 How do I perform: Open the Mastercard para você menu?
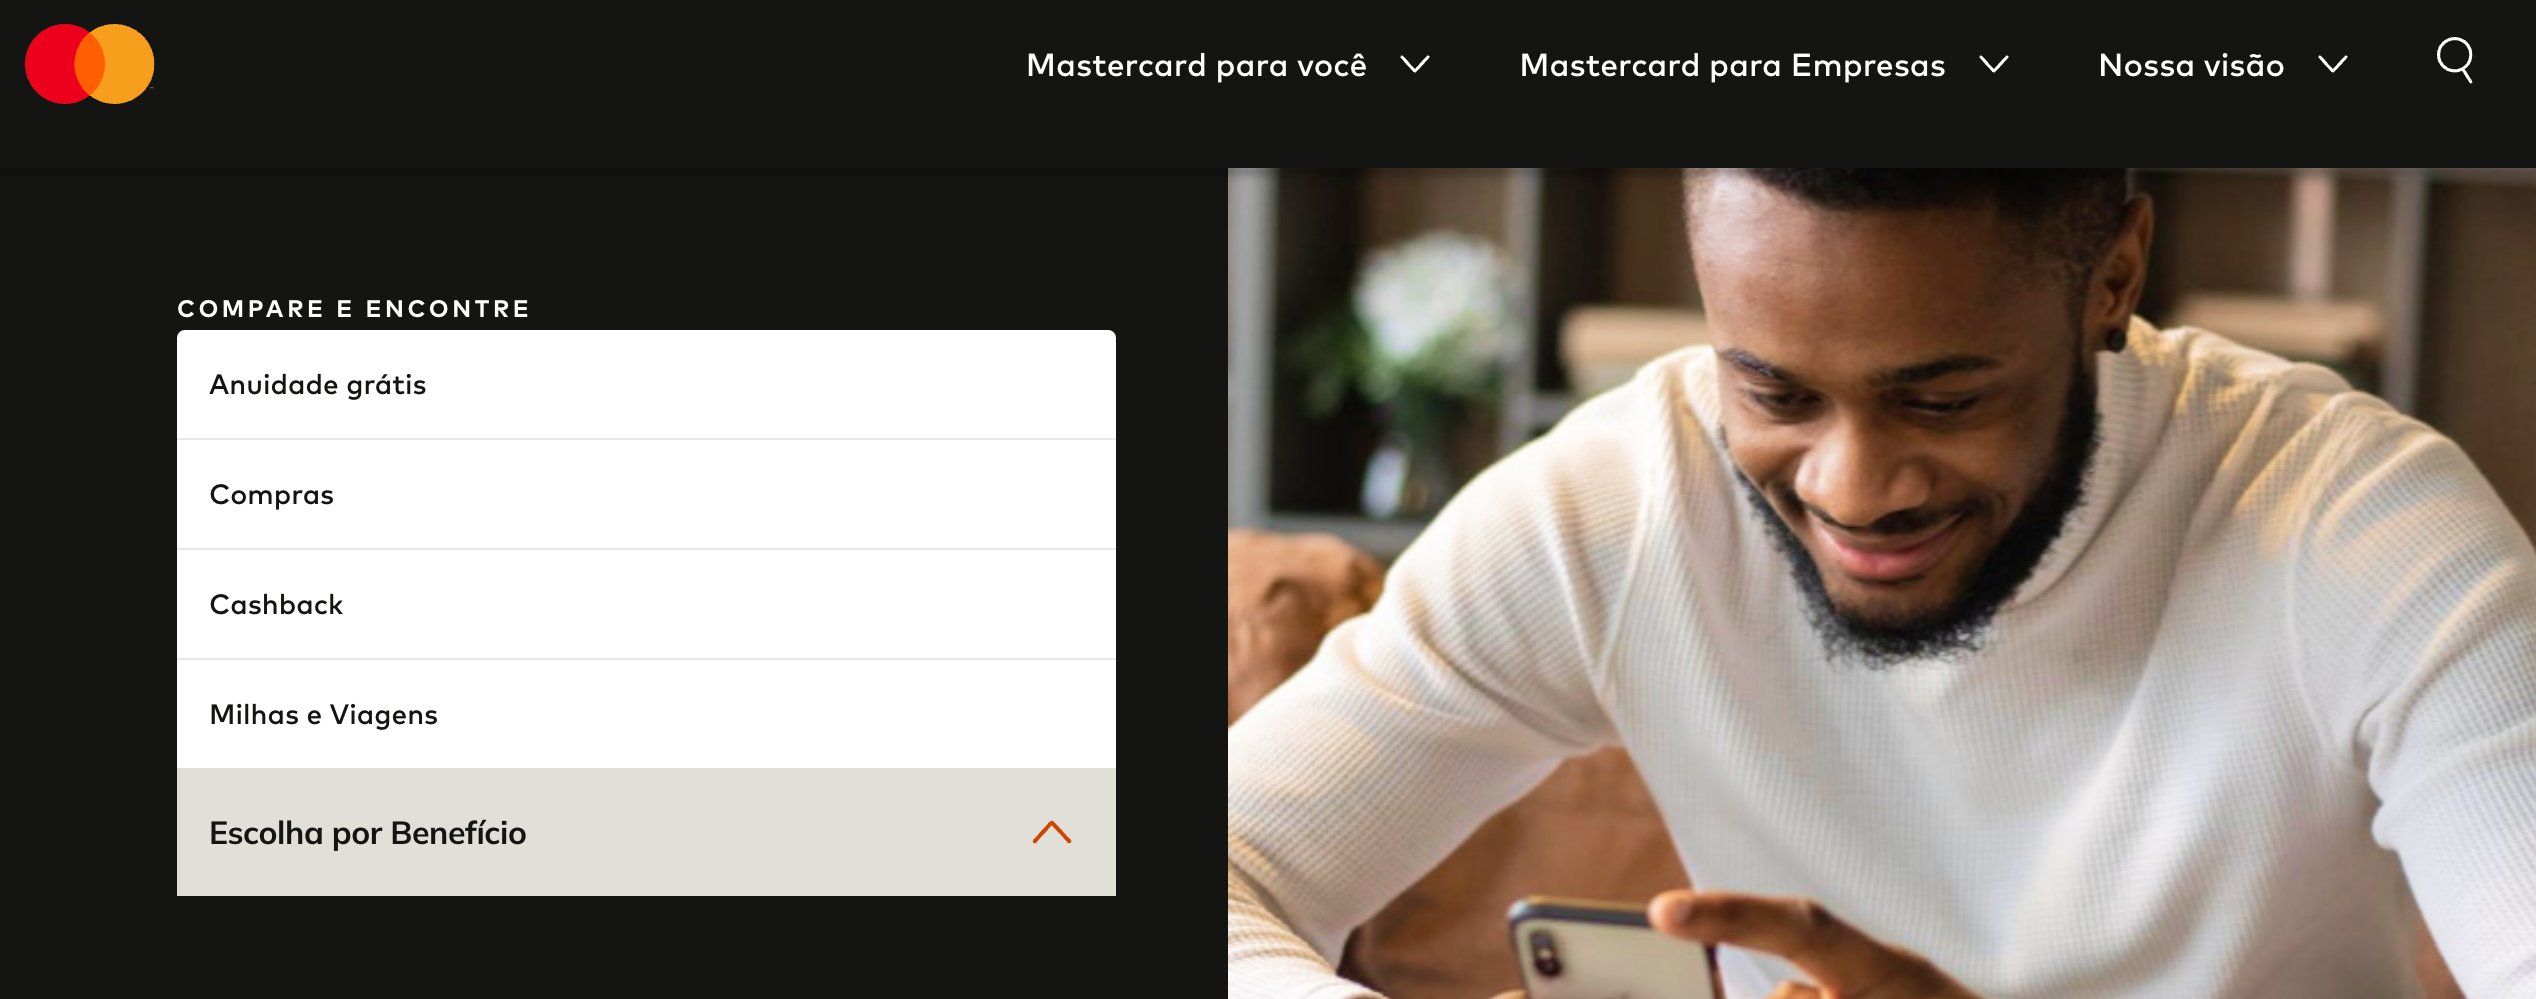[x=1196, y=65]
